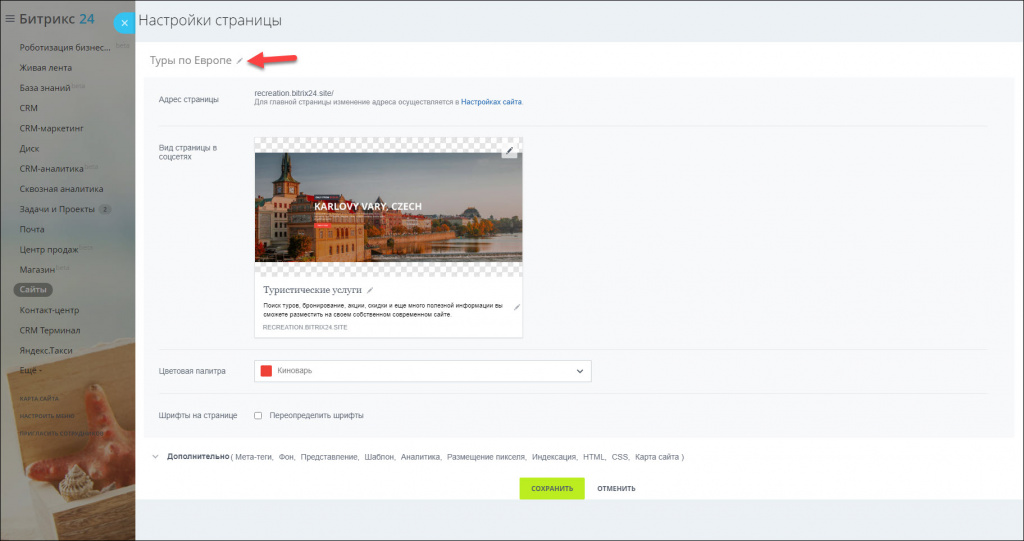1024x541 pixels.
Task: Enable Переопределить шрифты checkbox
Action: pyautogui.click(x=258, y=416)
